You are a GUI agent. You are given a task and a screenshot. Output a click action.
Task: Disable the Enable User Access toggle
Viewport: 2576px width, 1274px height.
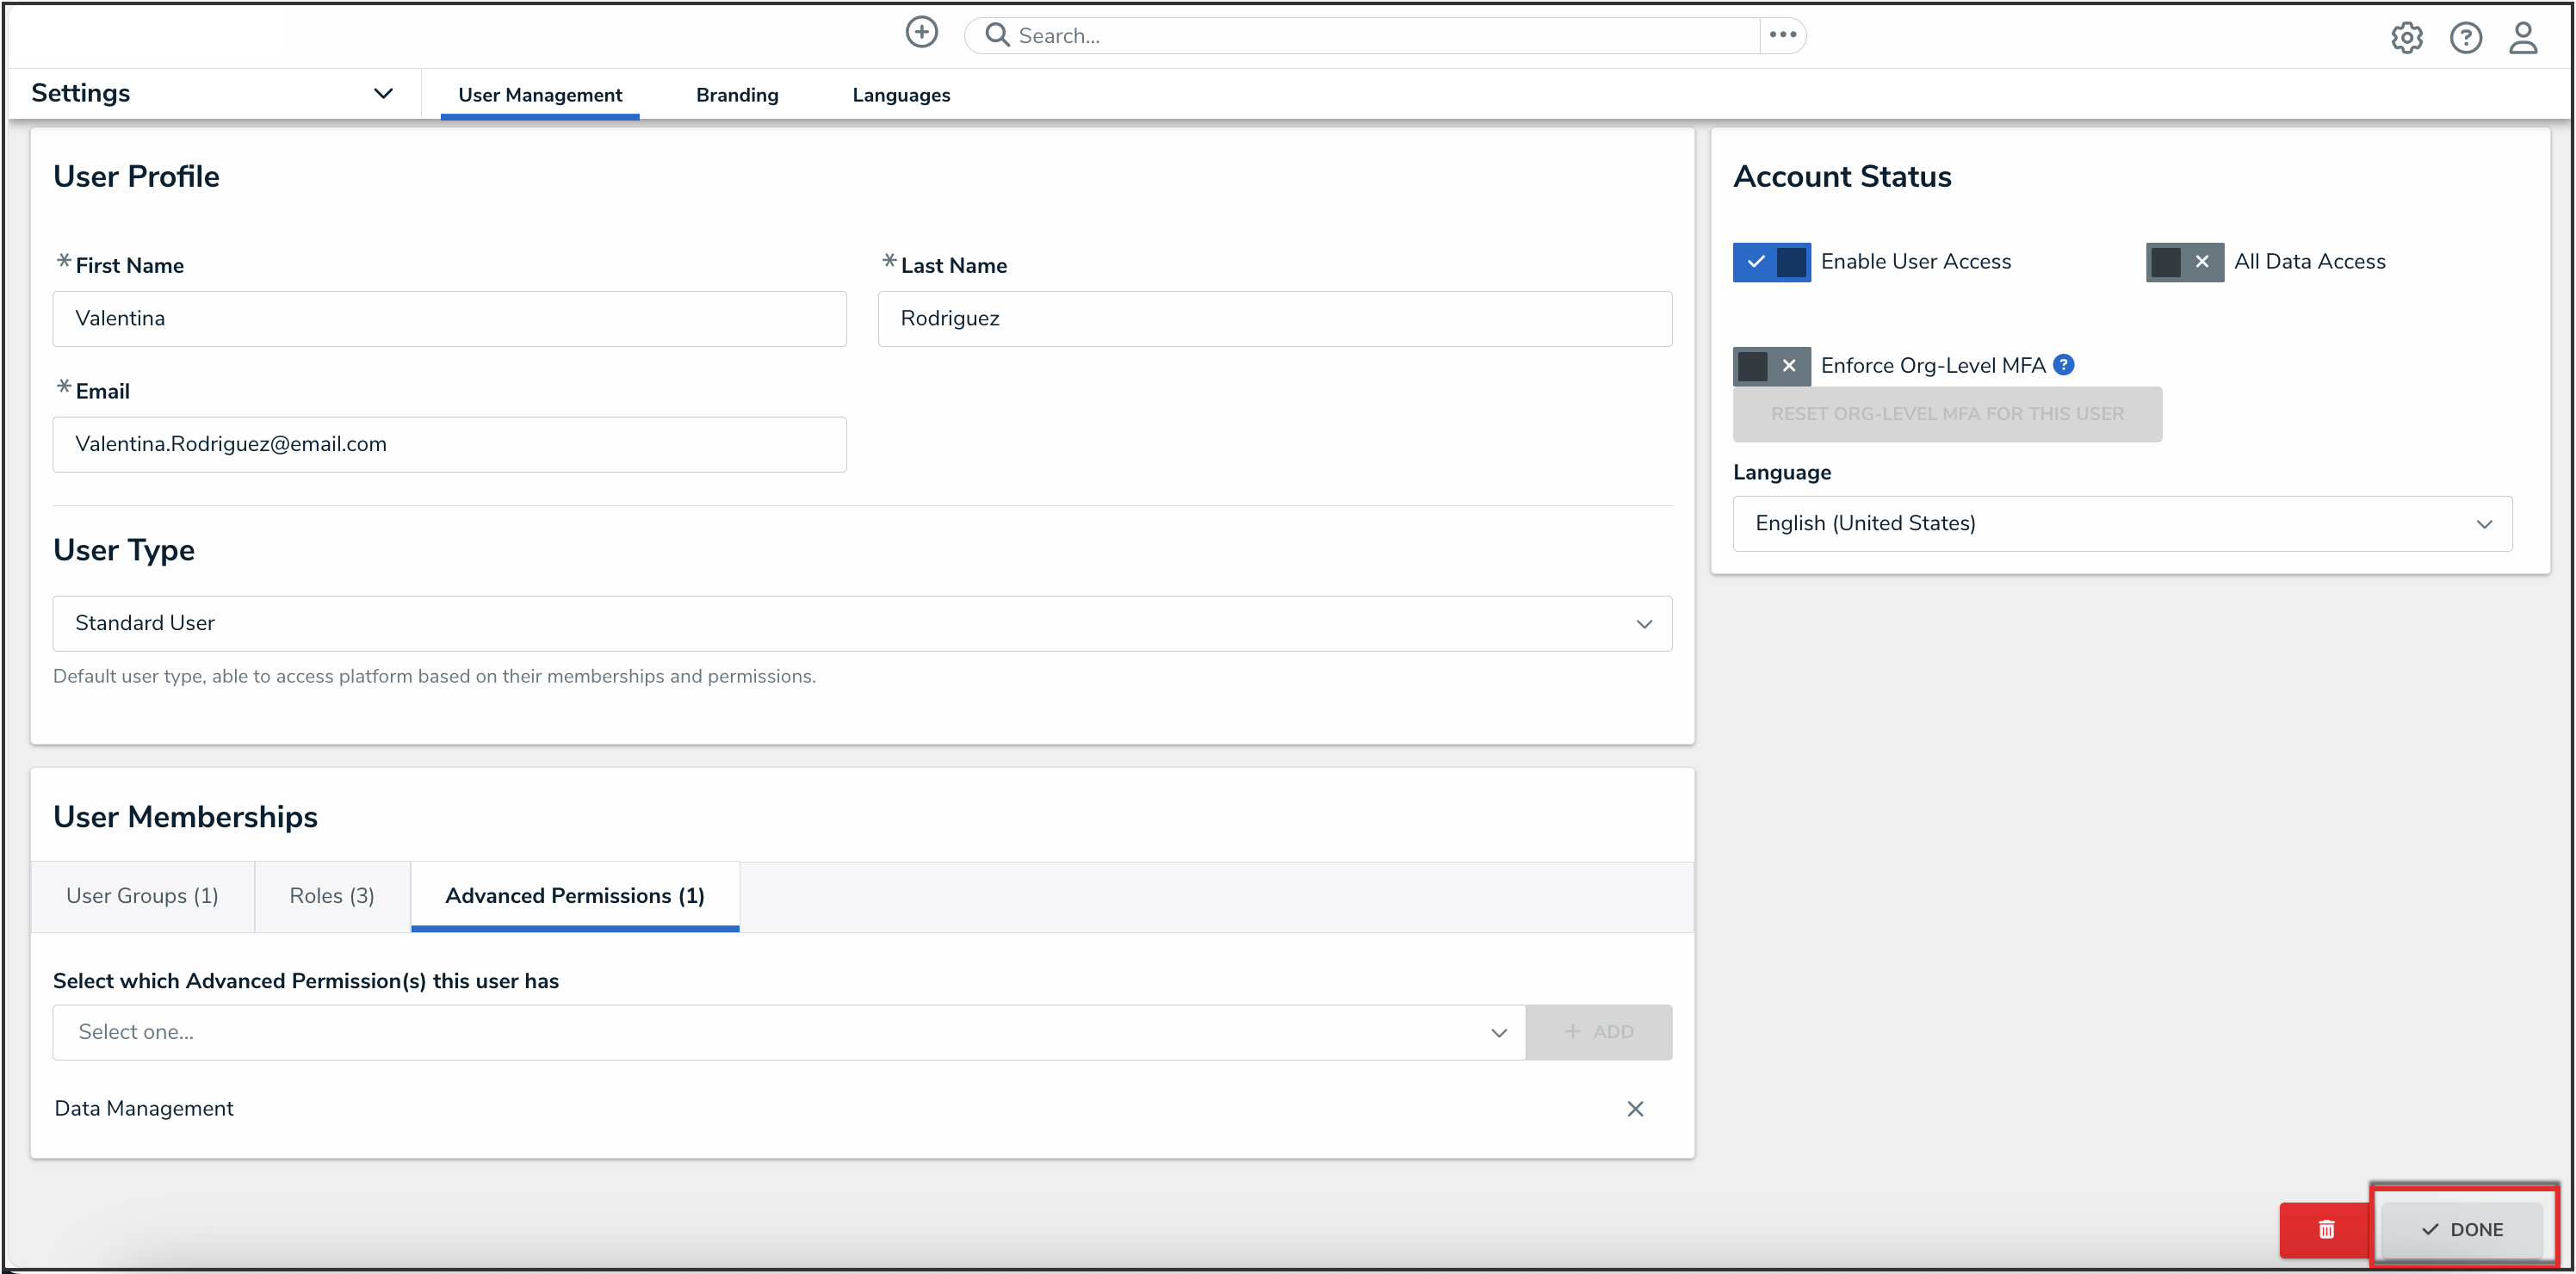tap(1771, 262)
